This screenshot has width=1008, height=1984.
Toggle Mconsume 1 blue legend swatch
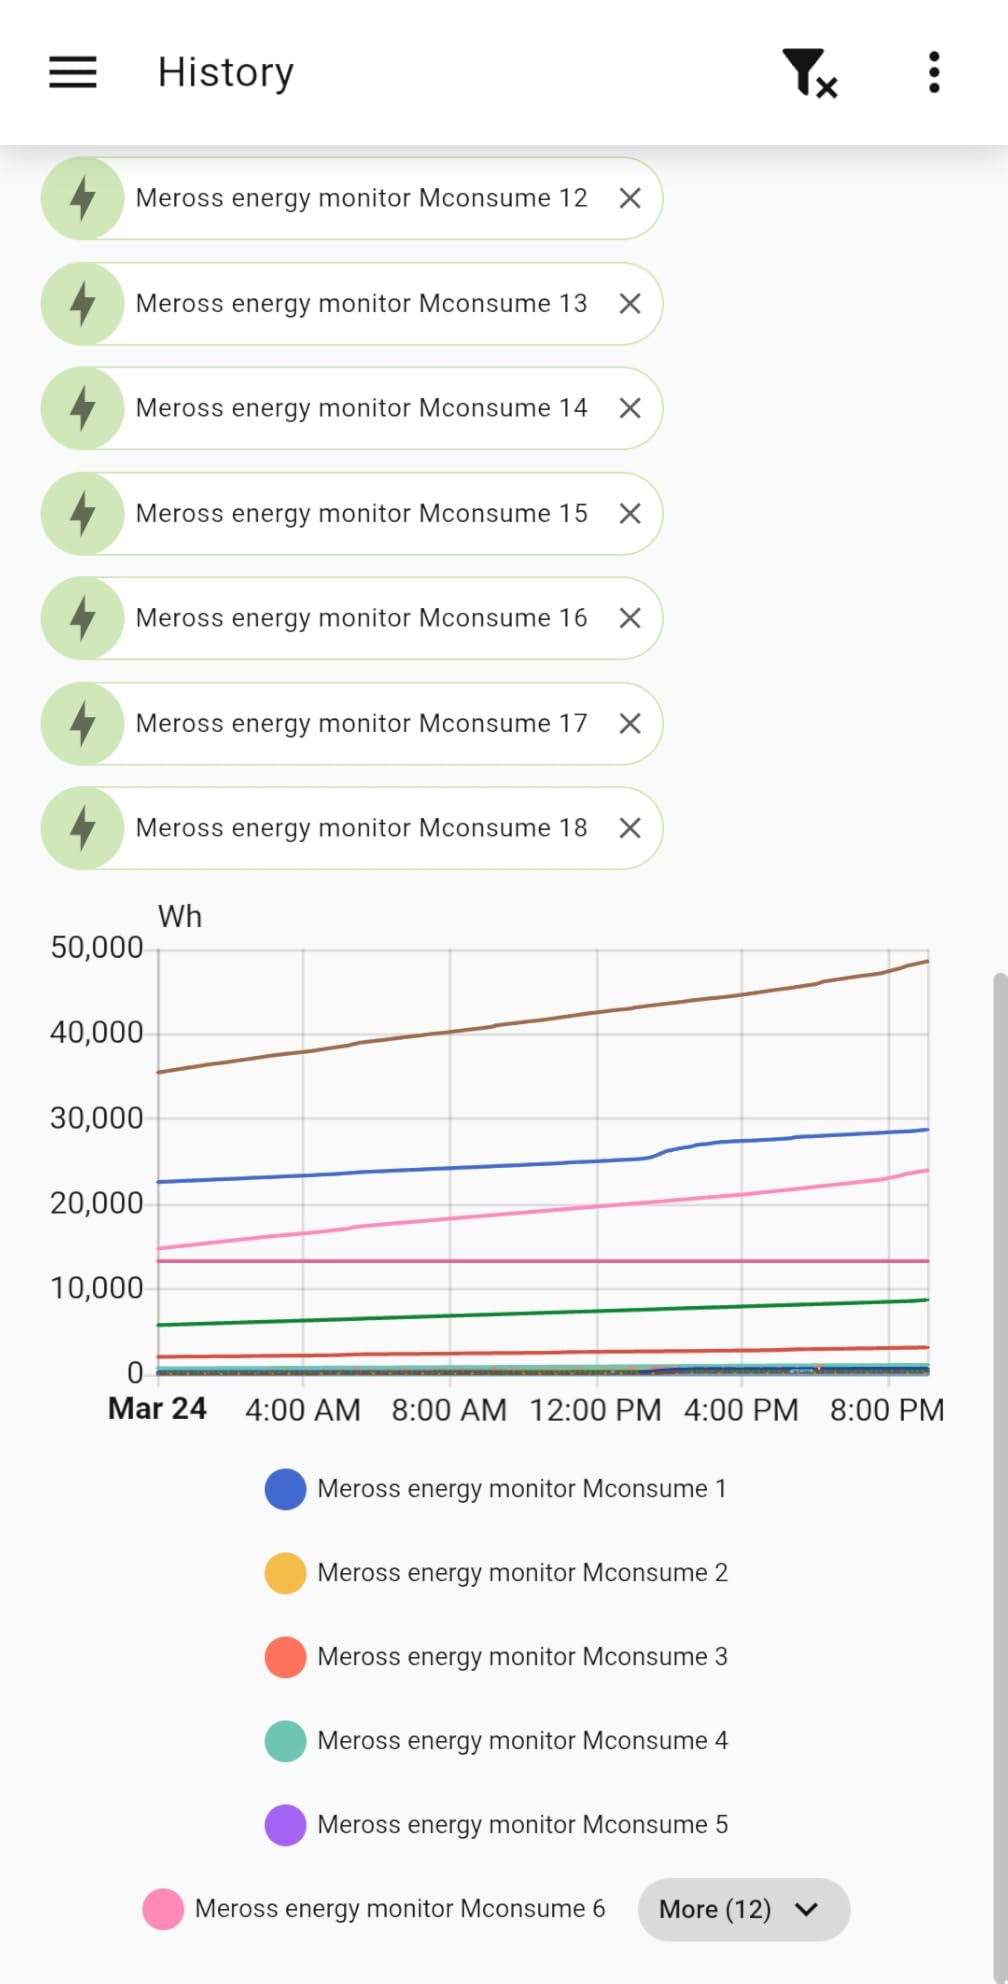[x=285, y=1489]
